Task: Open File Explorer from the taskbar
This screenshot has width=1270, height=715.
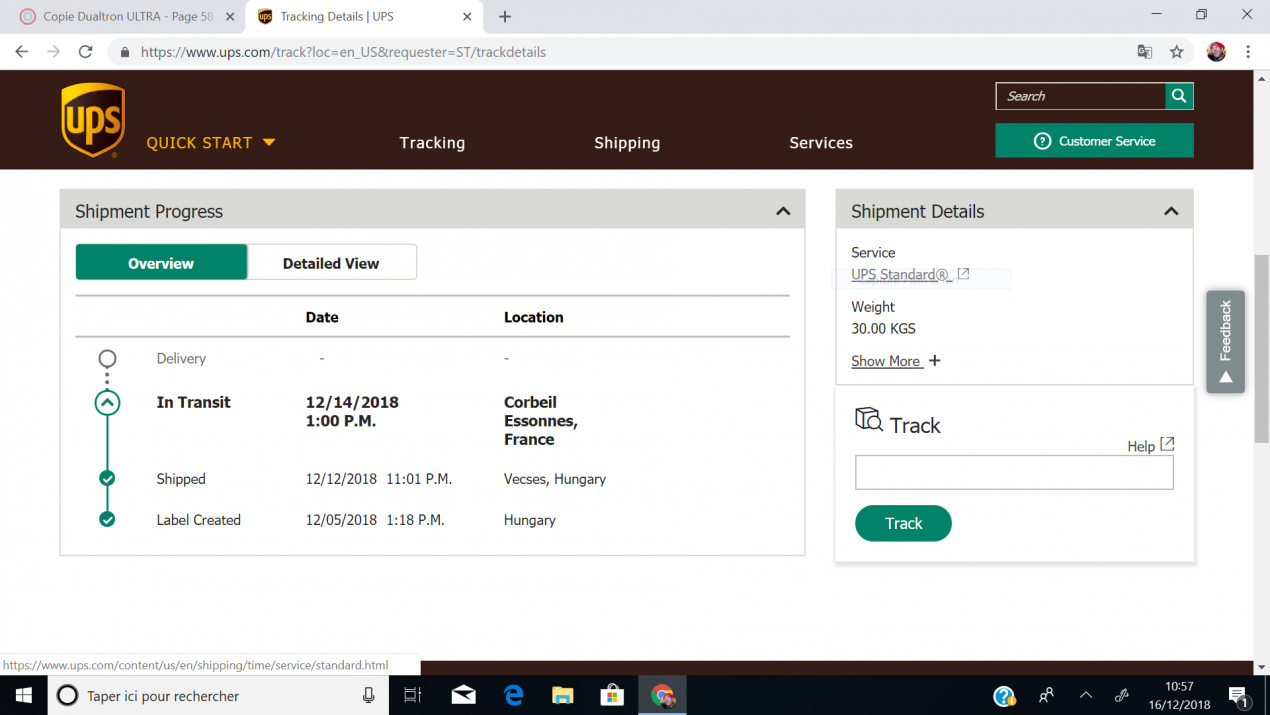Action: 563,696
